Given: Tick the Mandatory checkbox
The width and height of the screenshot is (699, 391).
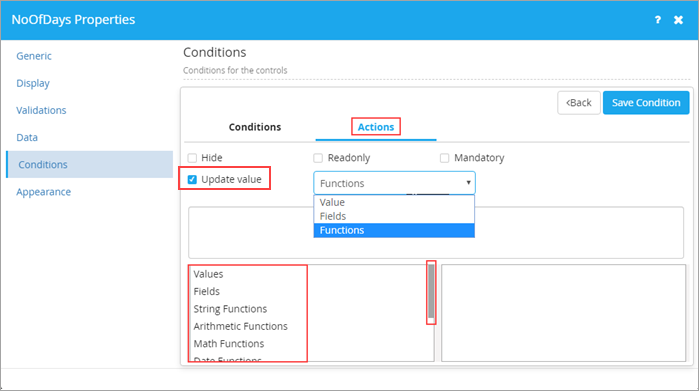Looking at the screenshot, I should pyautogui.click(x=444, y=158).
